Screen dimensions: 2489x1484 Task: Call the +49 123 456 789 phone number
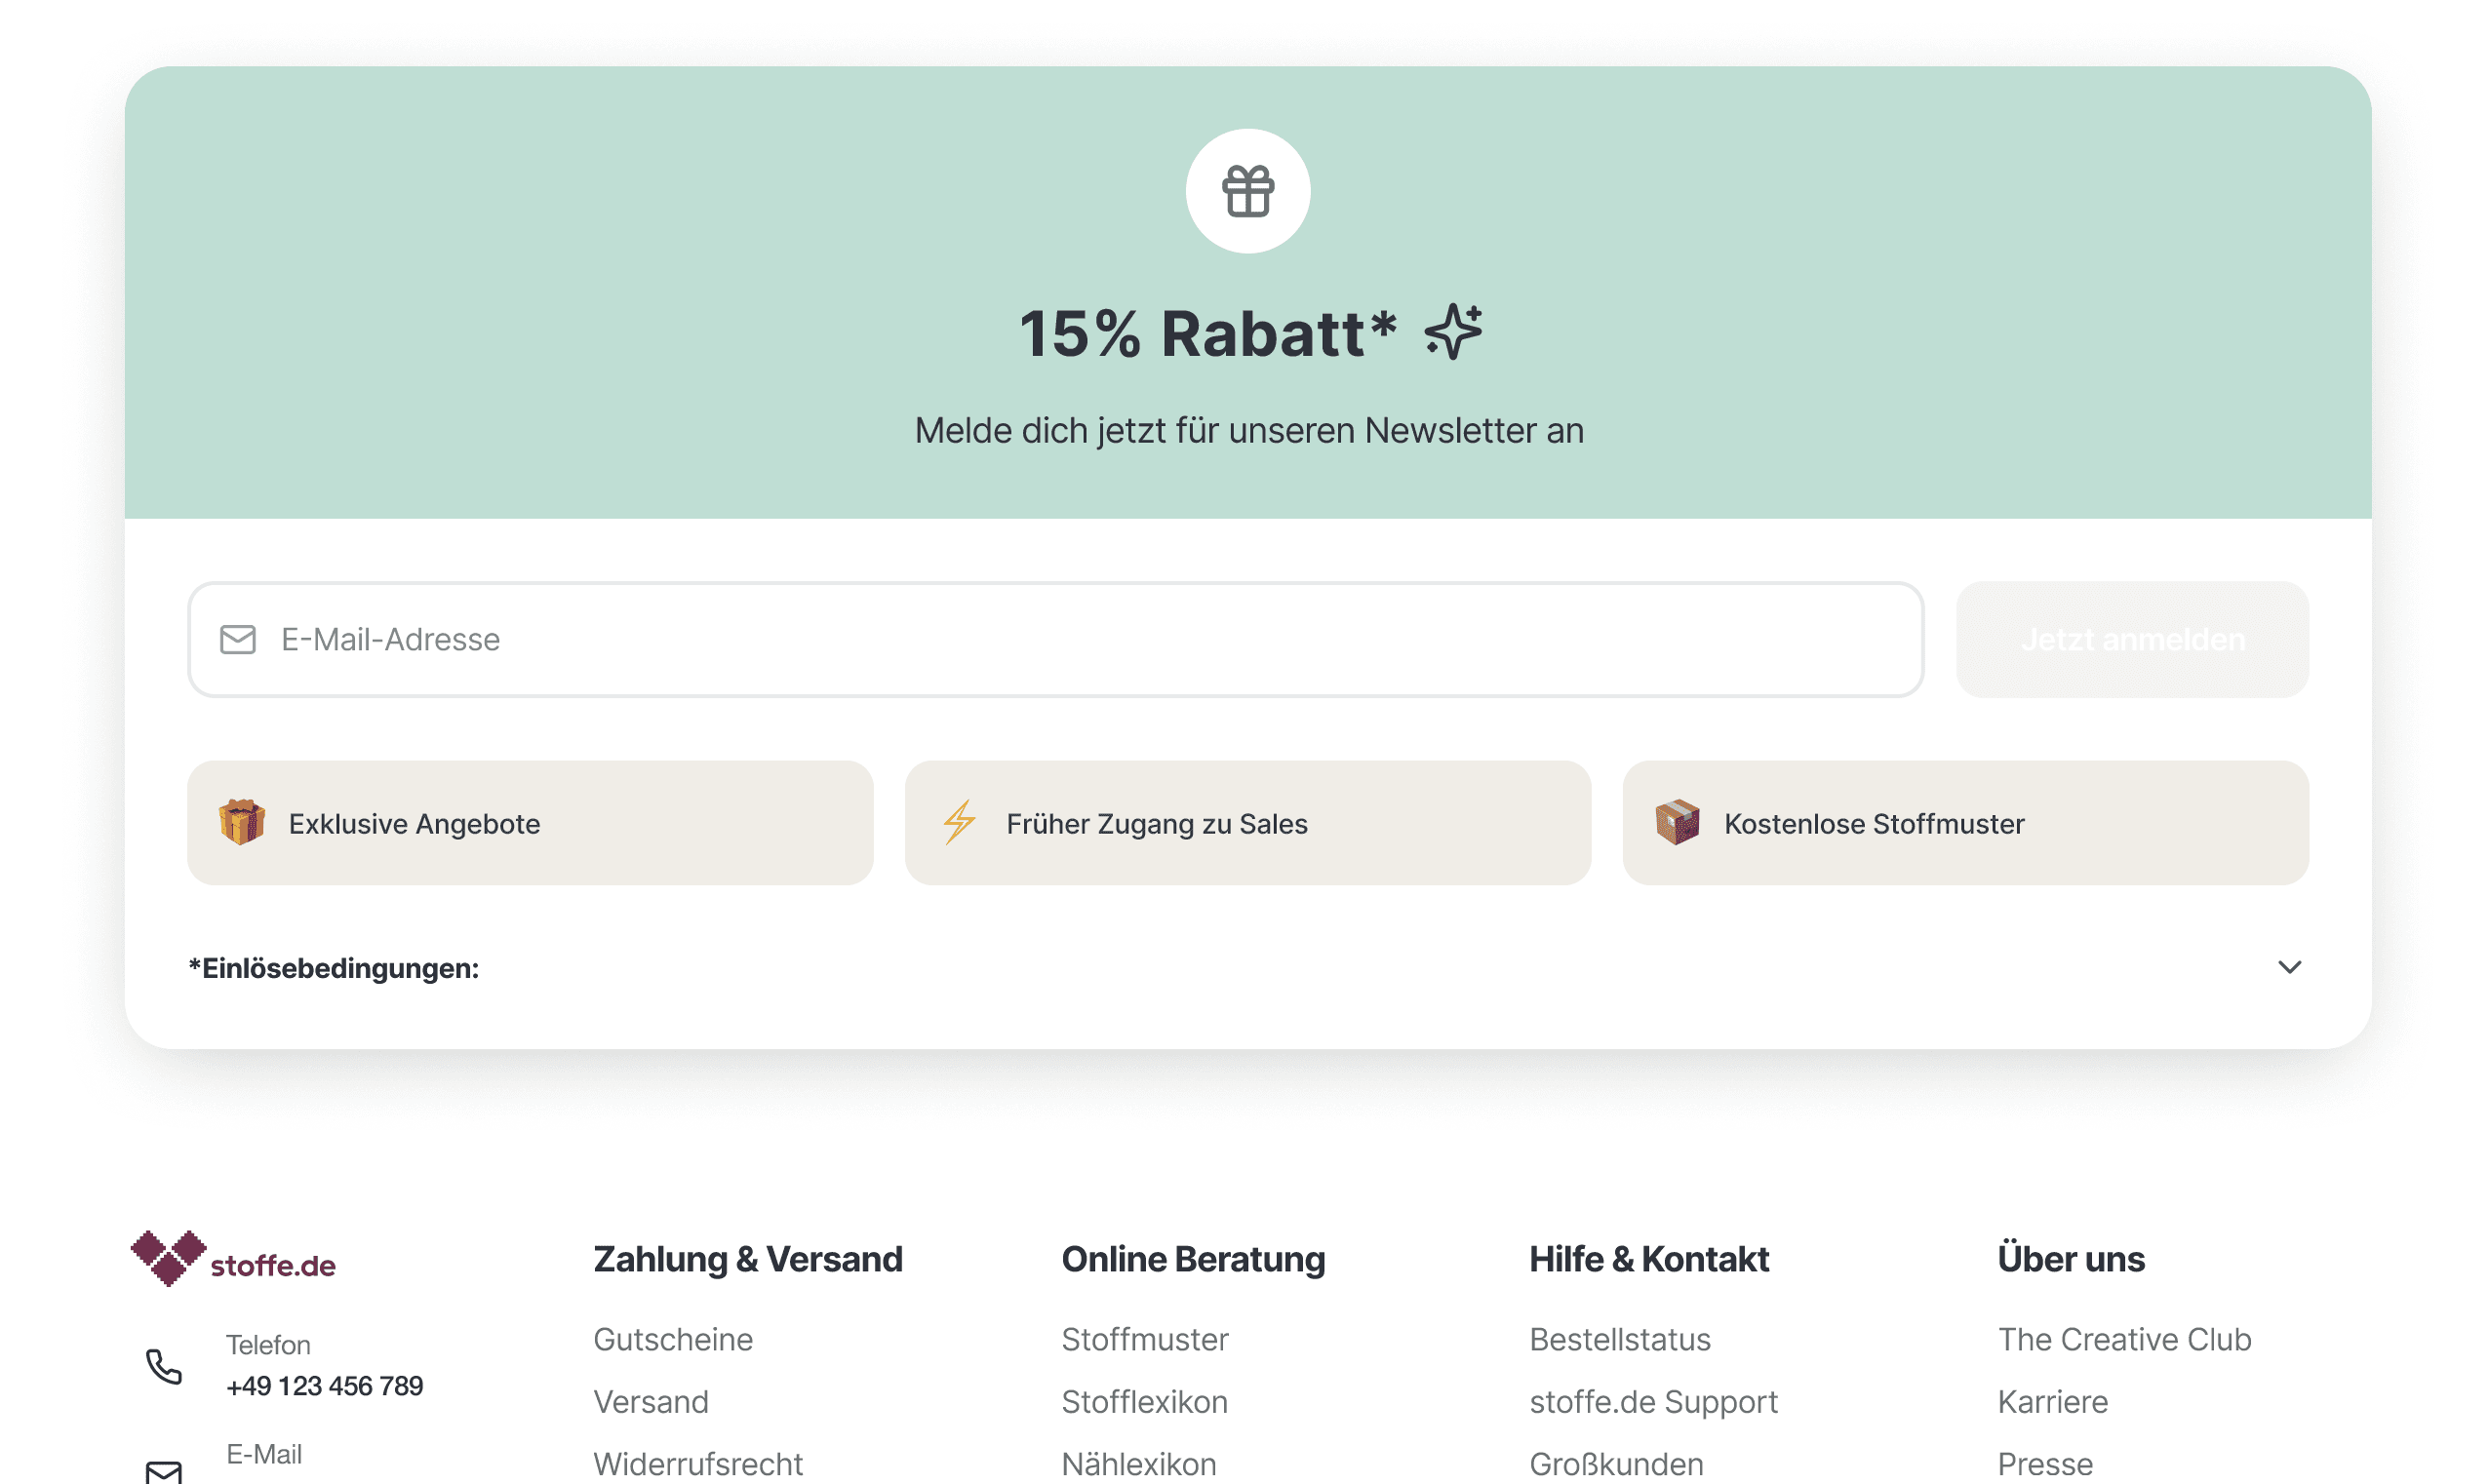324,1386
